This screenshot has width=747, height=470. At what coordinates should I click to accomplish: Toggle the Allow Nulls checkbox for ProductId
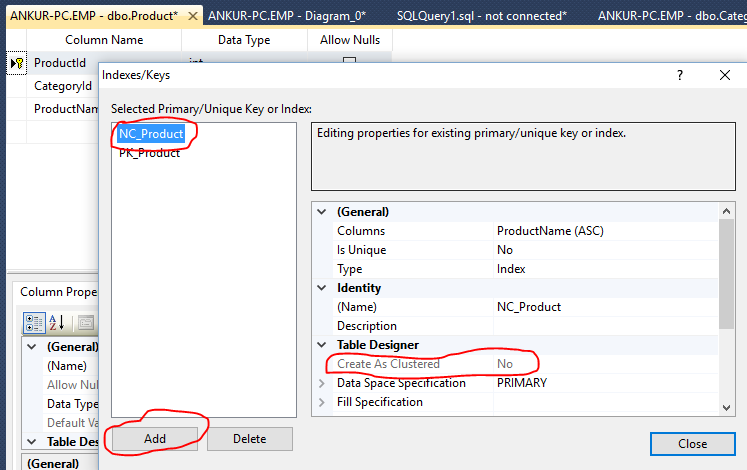pos(349,63)
